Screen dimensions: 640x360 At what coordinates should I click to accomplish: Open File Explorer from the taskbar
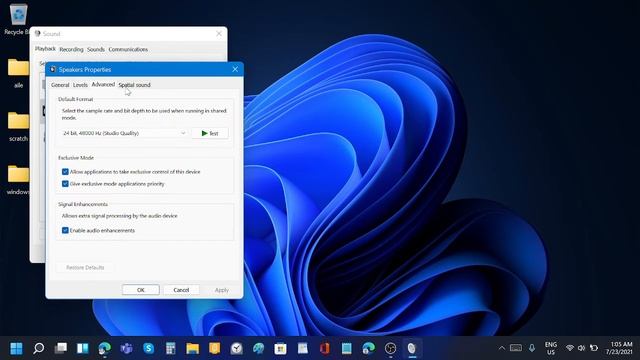[193, 348]
